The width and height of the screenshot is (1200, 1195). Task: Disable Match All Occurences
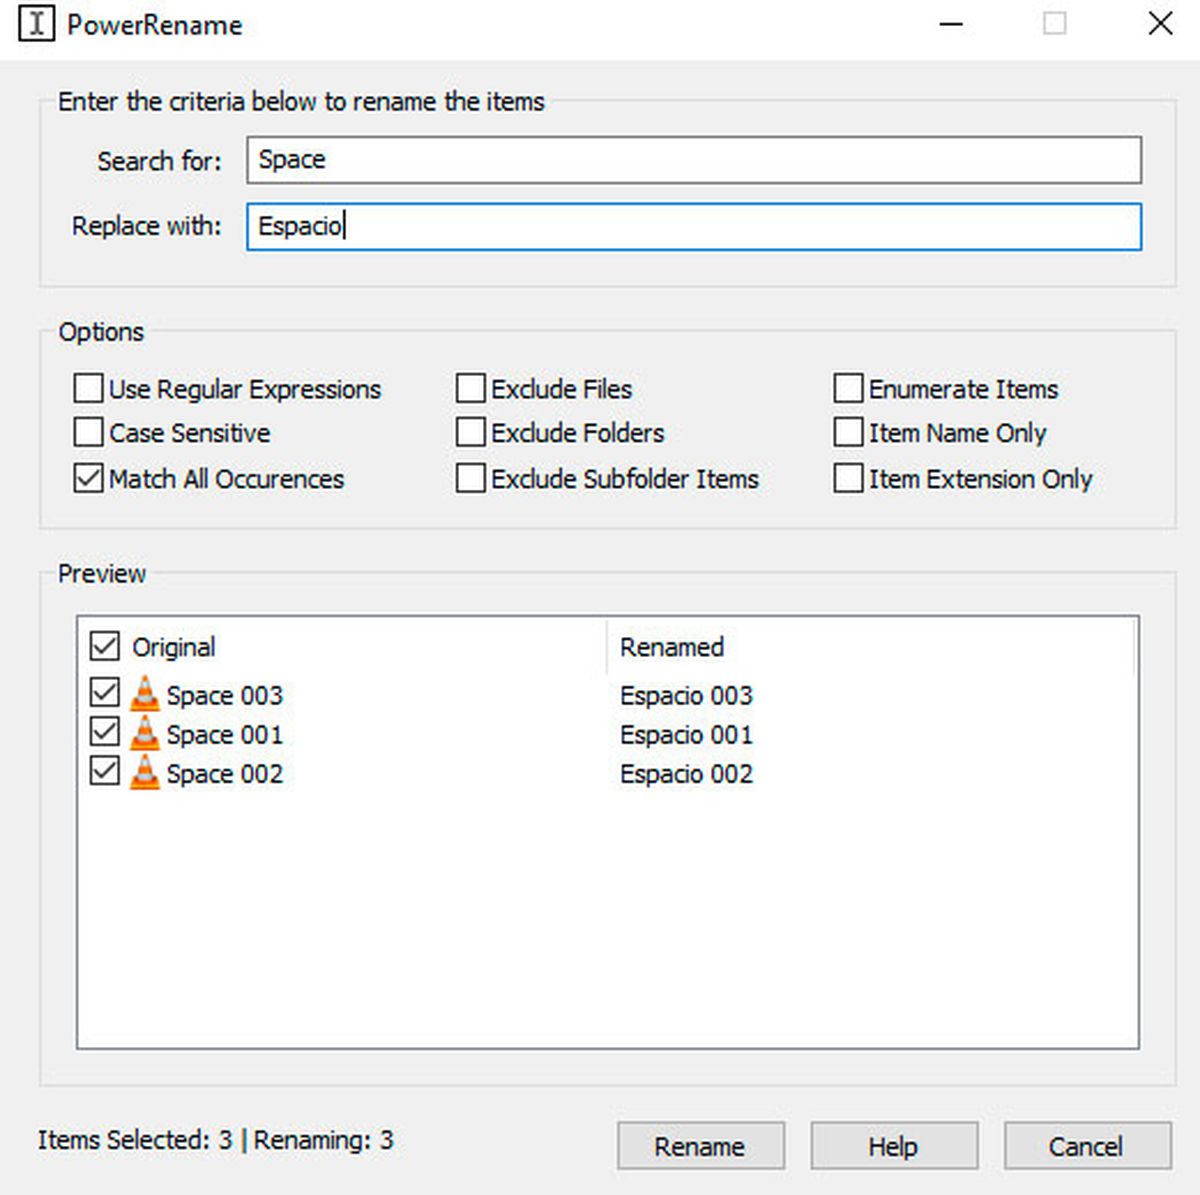pos(87,478)
